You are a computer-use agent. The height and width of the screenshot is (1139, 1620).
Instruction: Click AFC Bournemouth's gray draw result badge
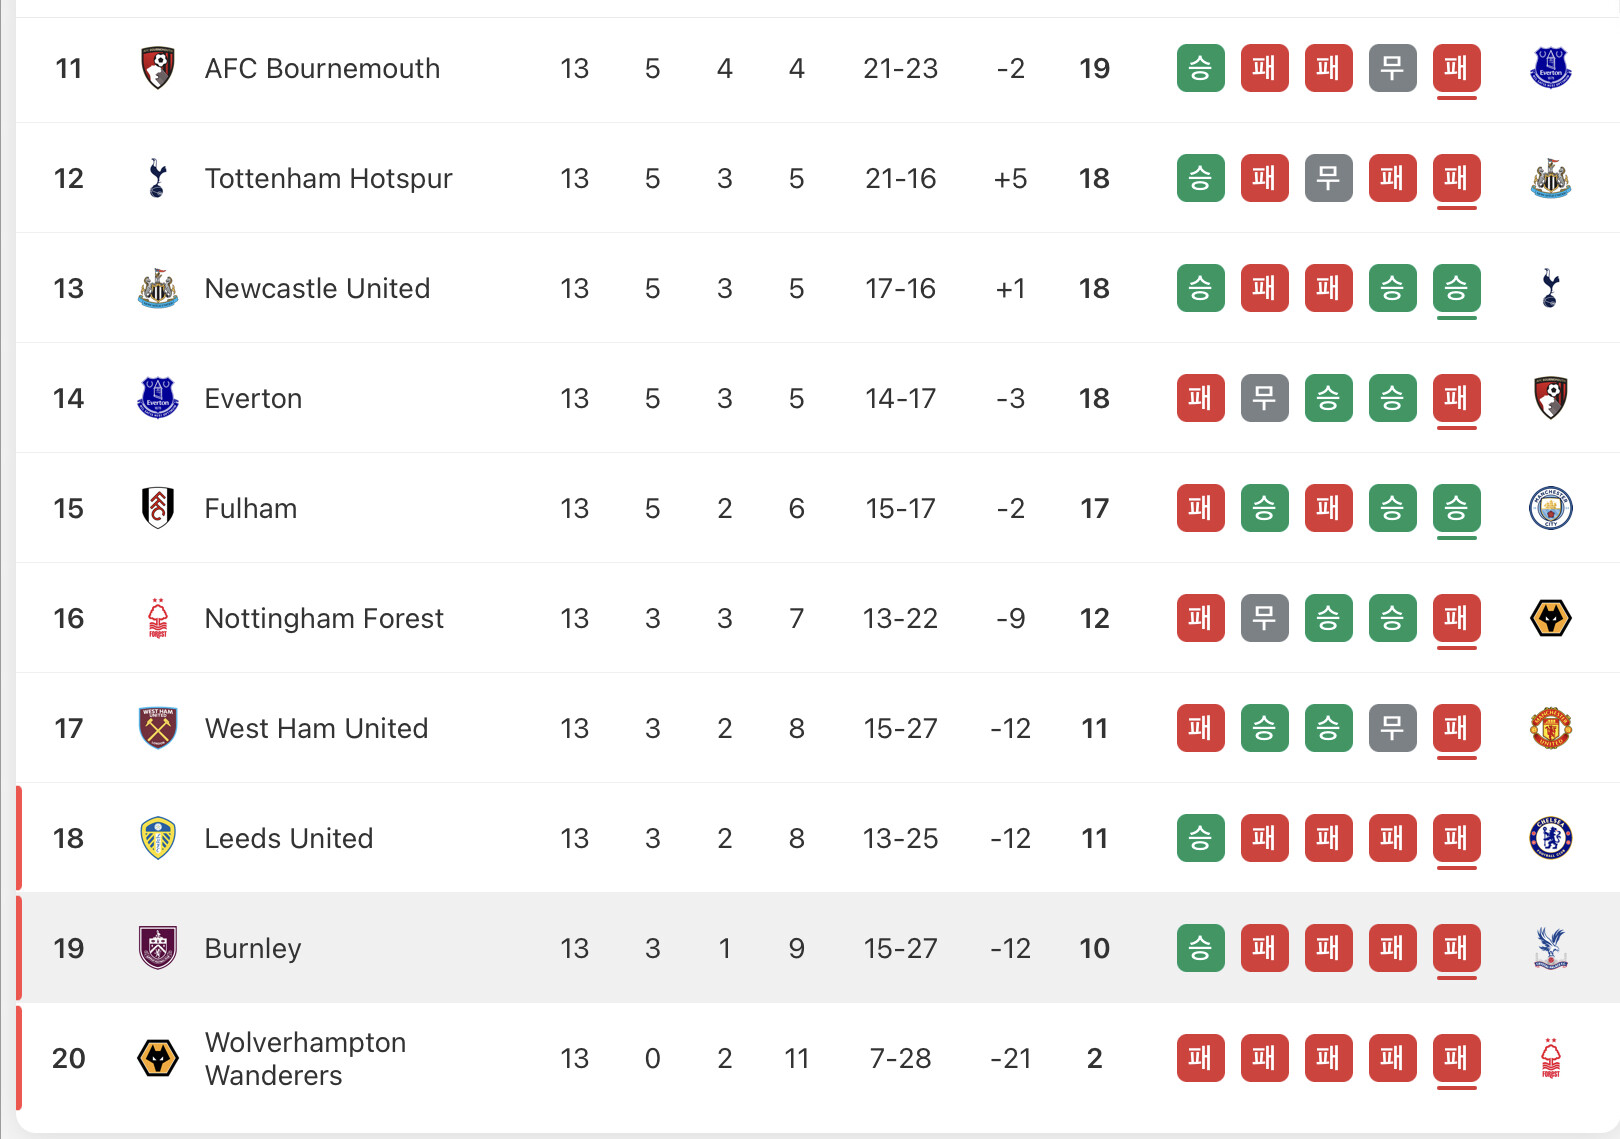[1392, 68]
